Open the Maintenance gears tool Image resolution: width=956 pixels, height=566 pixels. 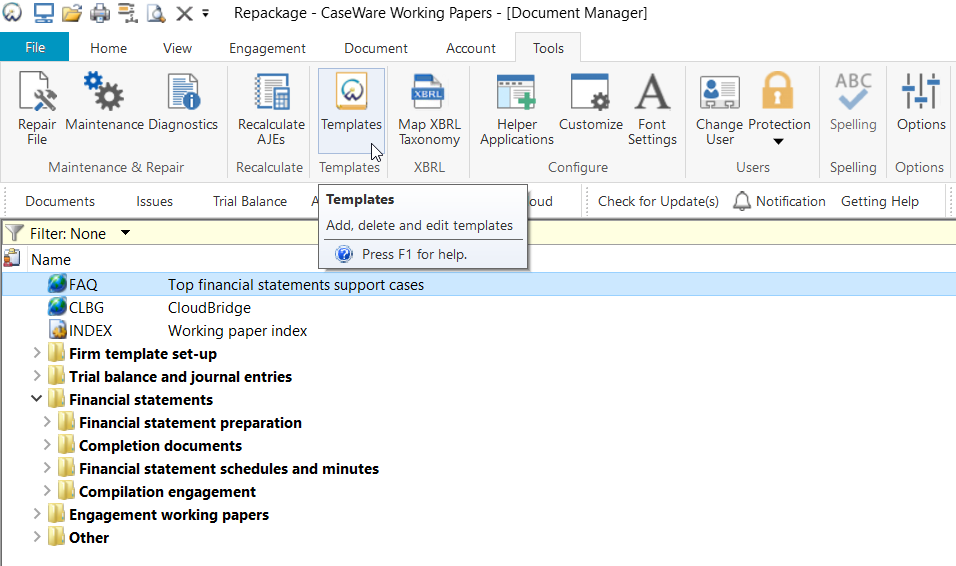(x=104, y=91)
